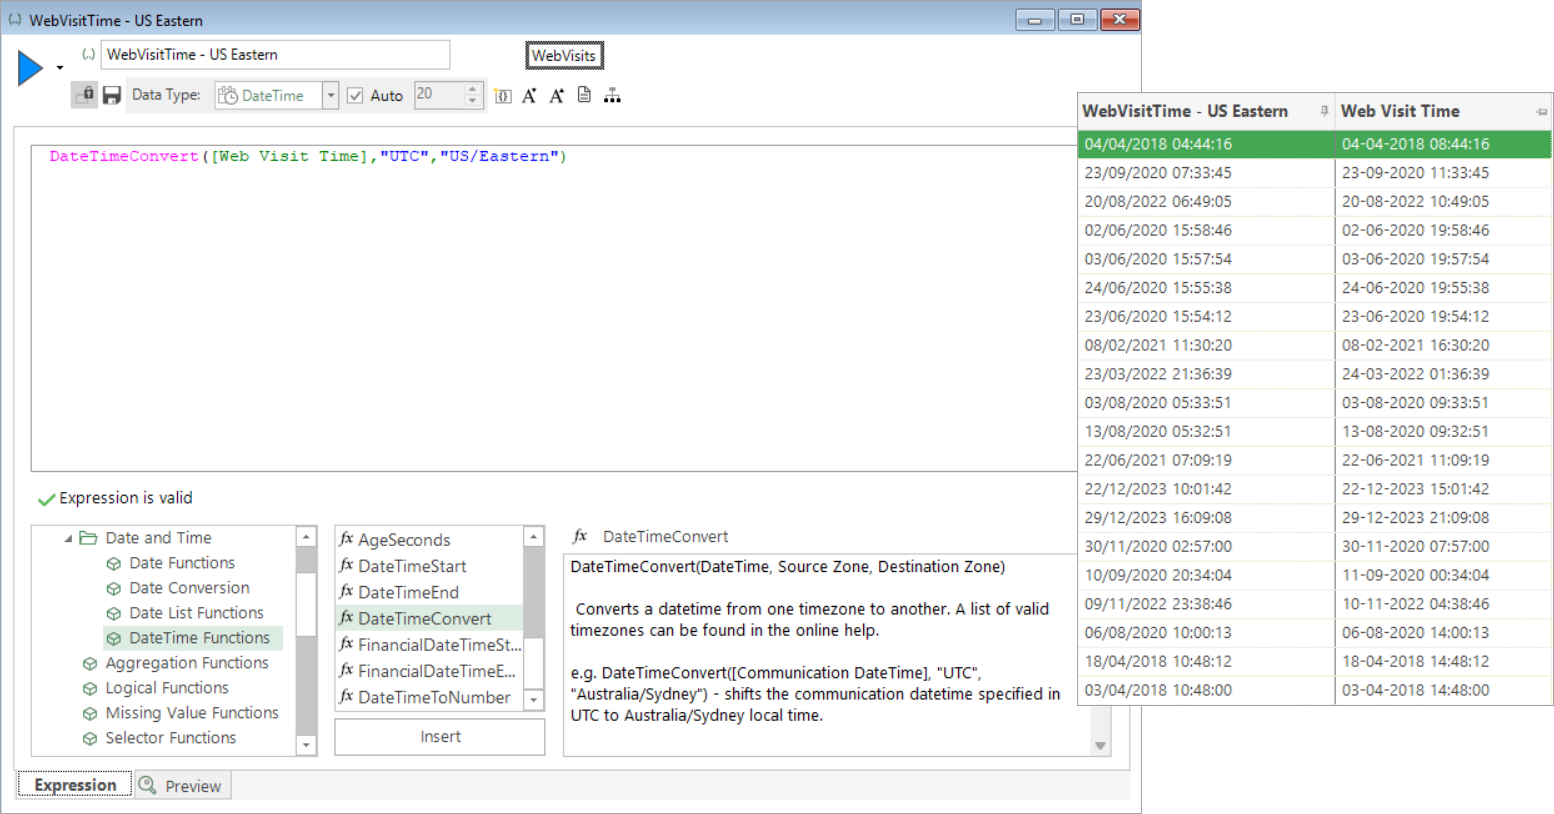Select the AgeSeconds function
The width and height of the screenshot is (1554, 814).
pos(404,540)
